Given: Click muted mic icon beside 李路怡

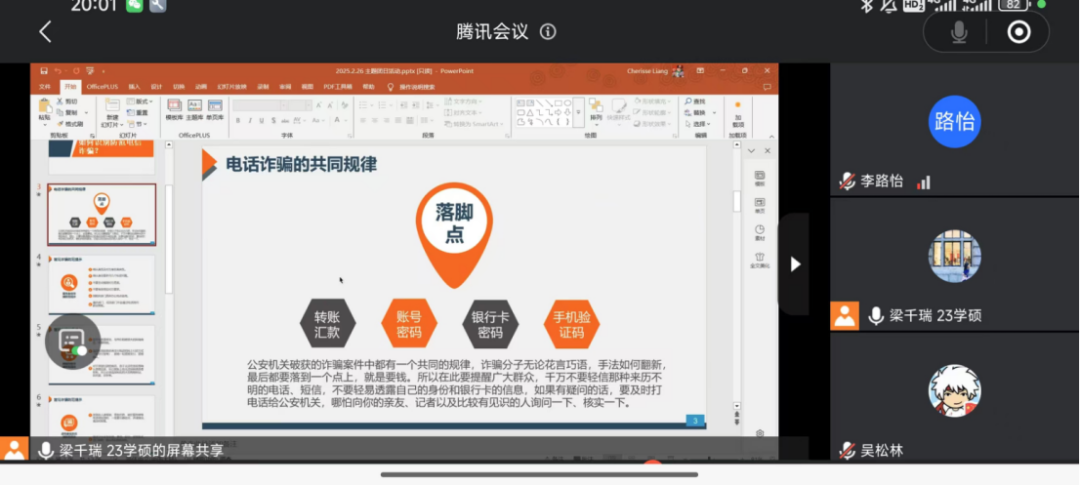Looking at the screenshot, I should (848, 182).
